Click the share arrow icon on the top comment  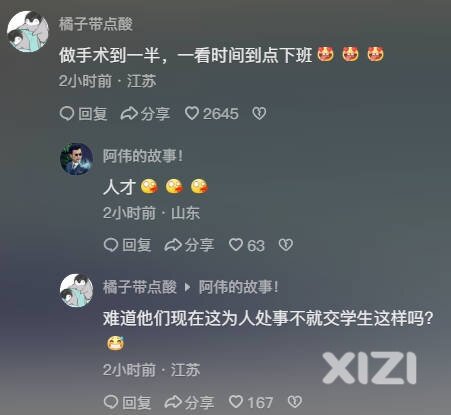tap(129, 113)
